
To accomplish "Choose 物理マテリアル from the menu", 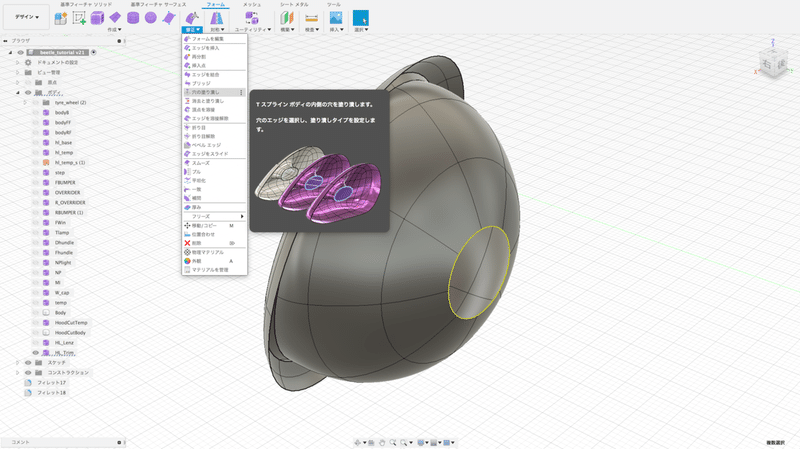I will coord(214,252).
